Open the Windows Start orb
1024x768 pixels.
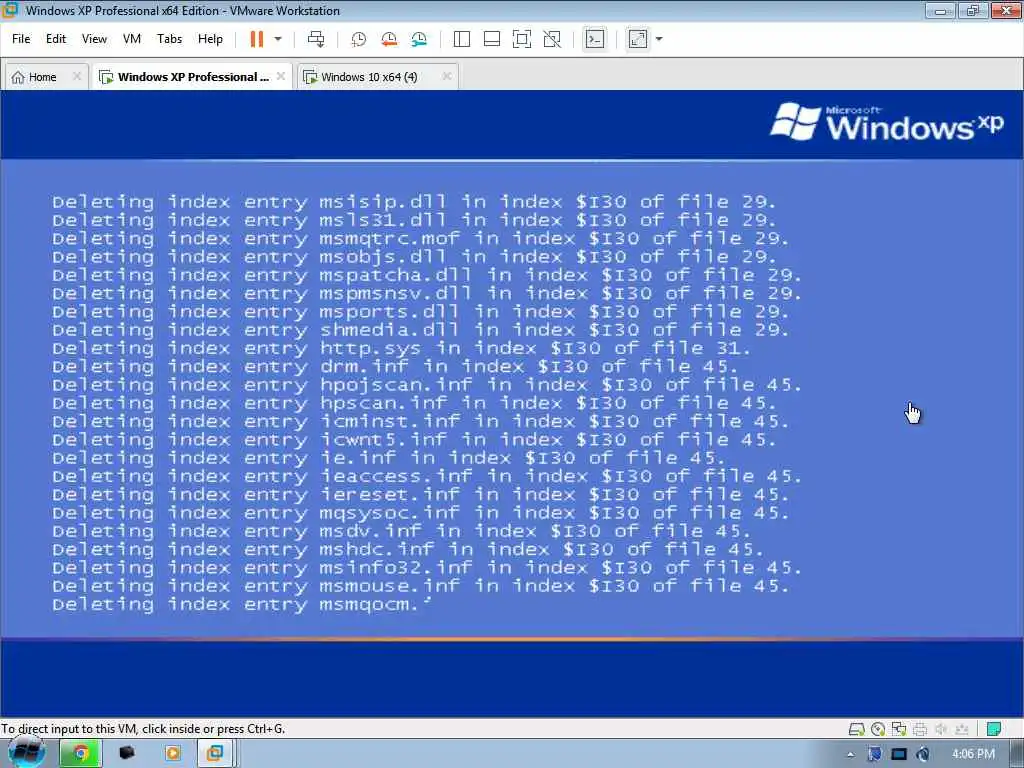point(27,753)
